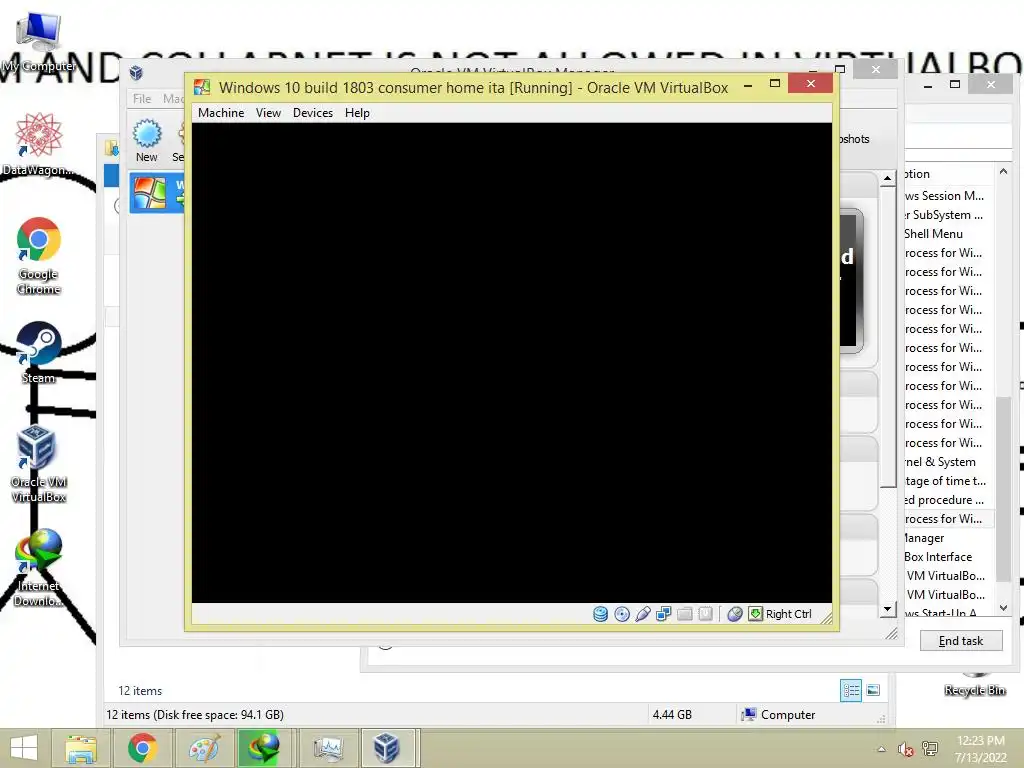The height and width of the screenshot is (768, 1024).
Task: Click the USB devices status icon
Action: click(643, 614)
